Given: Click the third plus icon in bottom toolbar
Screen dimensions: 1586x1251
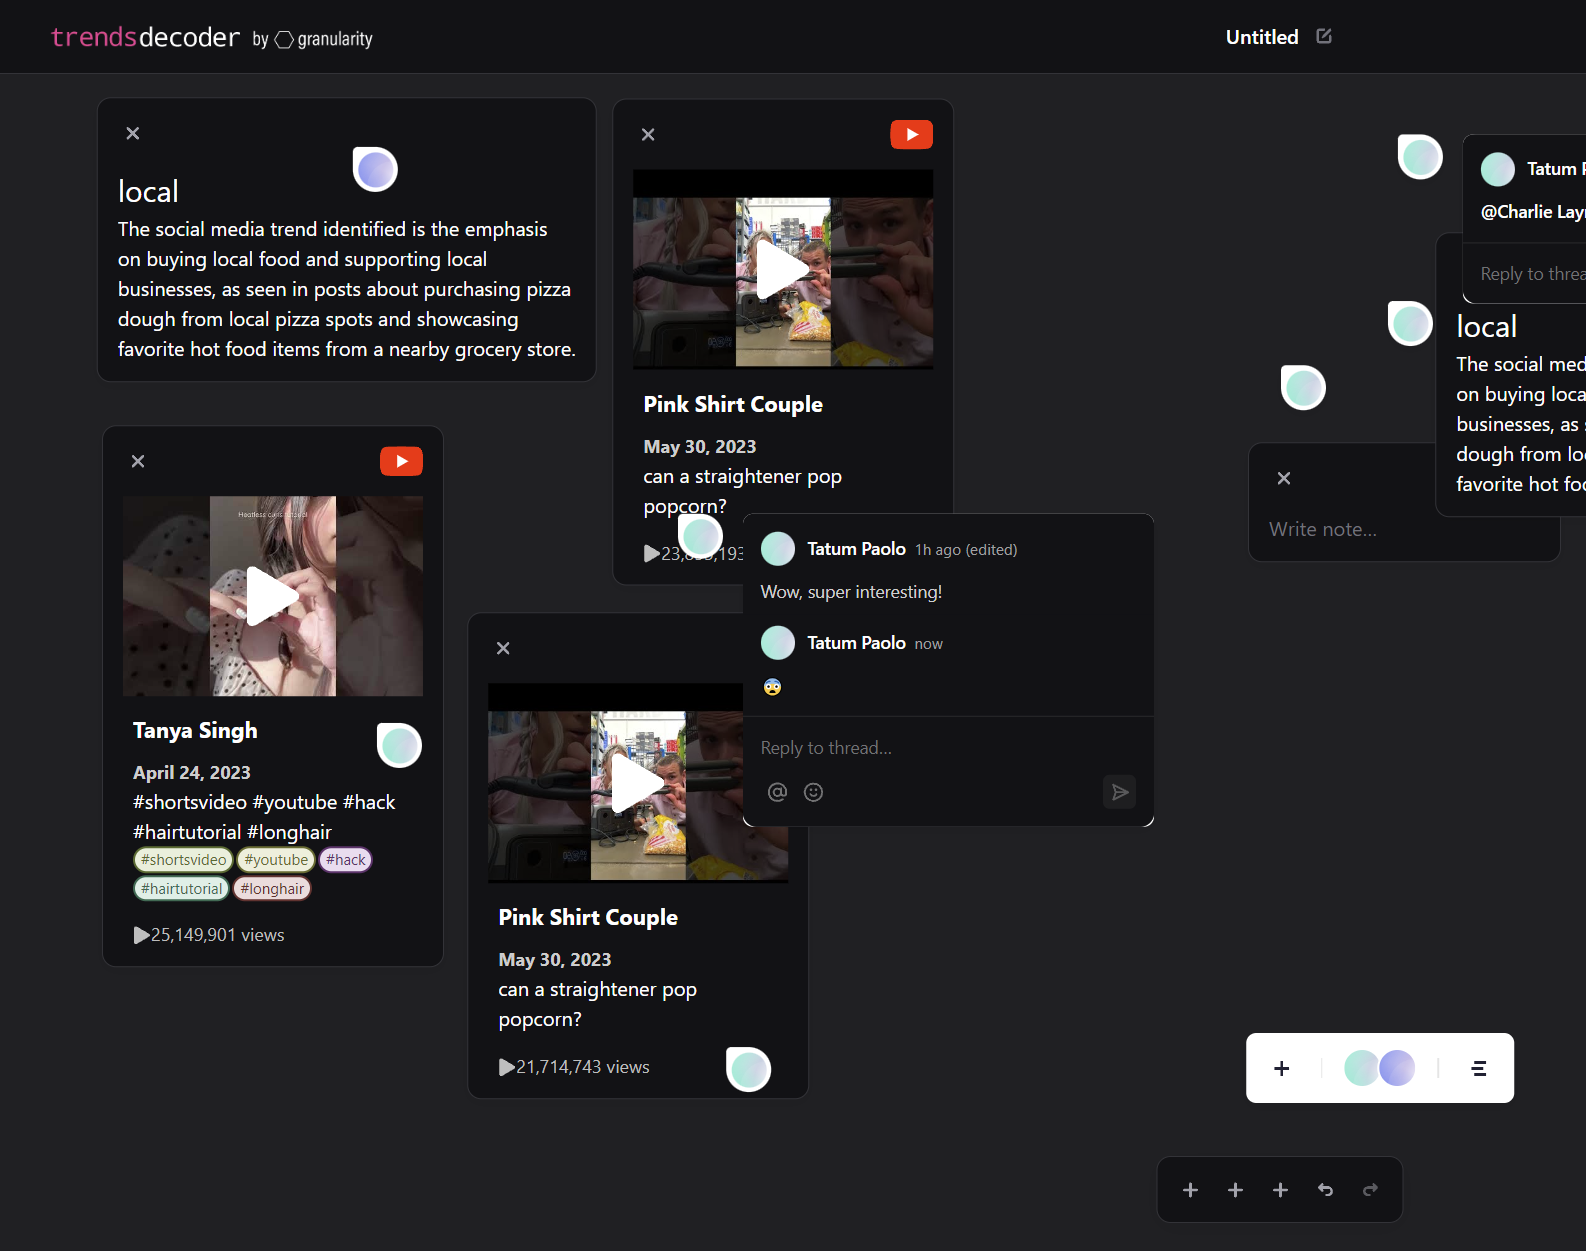Looking at the screenshot, I should (x=1280, y=1190).
